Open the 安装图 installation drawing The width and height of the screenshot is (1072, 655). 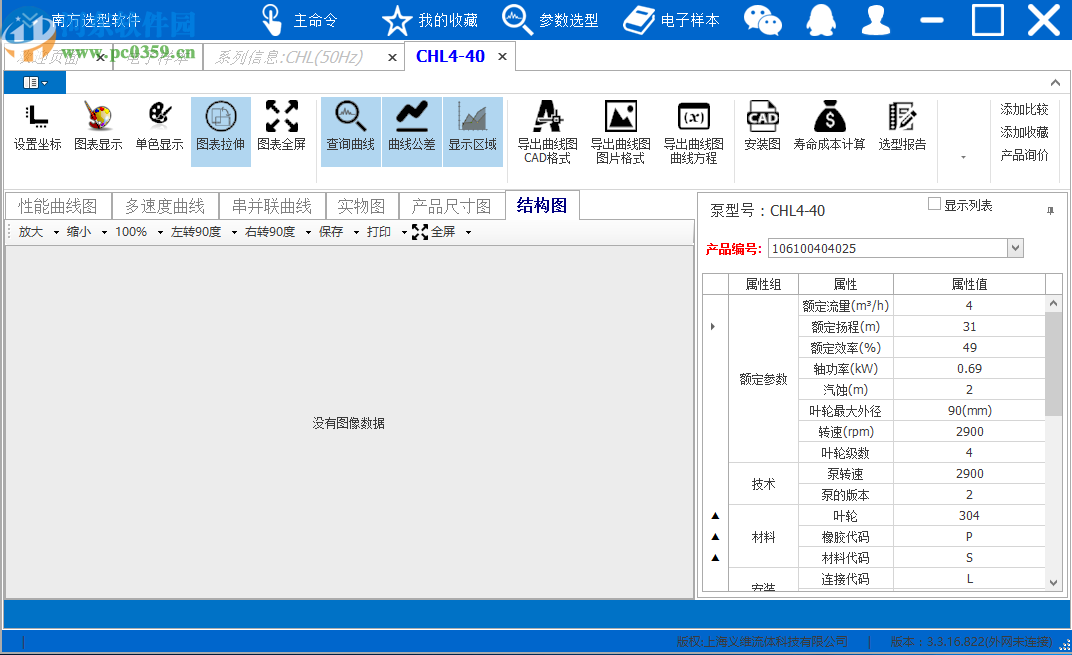762,130
